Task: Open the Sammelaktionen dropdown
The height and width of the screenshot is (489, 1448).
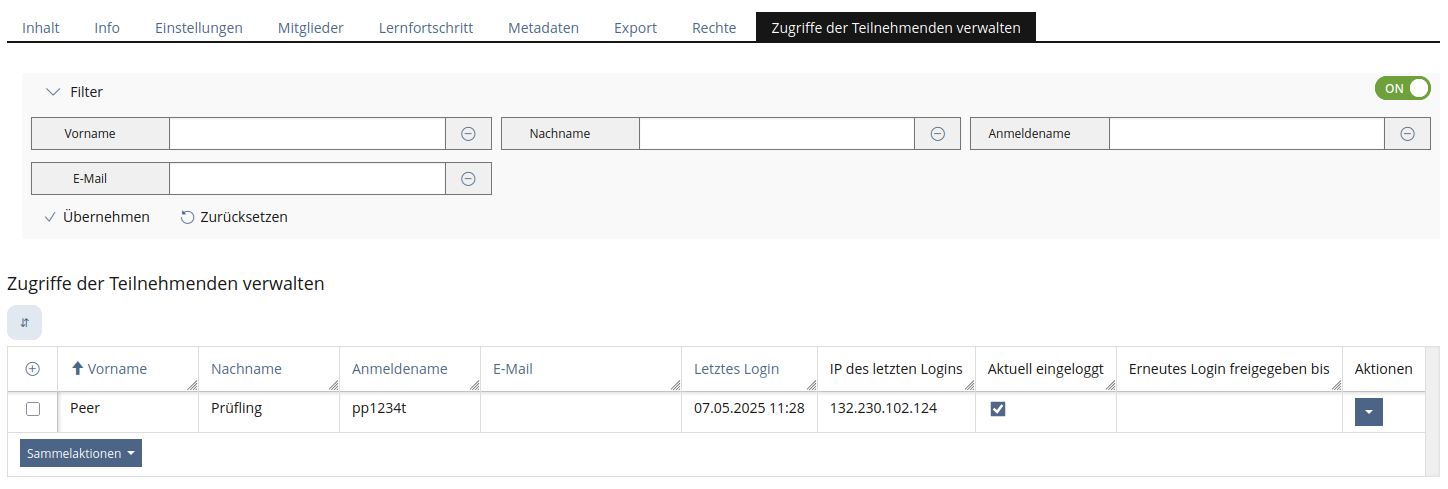Action: [x=81, y=453]
